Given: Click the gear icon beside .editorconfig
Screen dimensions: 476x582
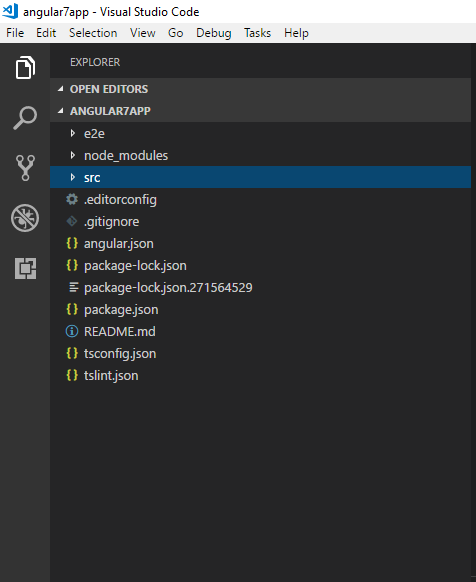Looking at the screenshot, I should pyautogui.click(x=72, y=199).
